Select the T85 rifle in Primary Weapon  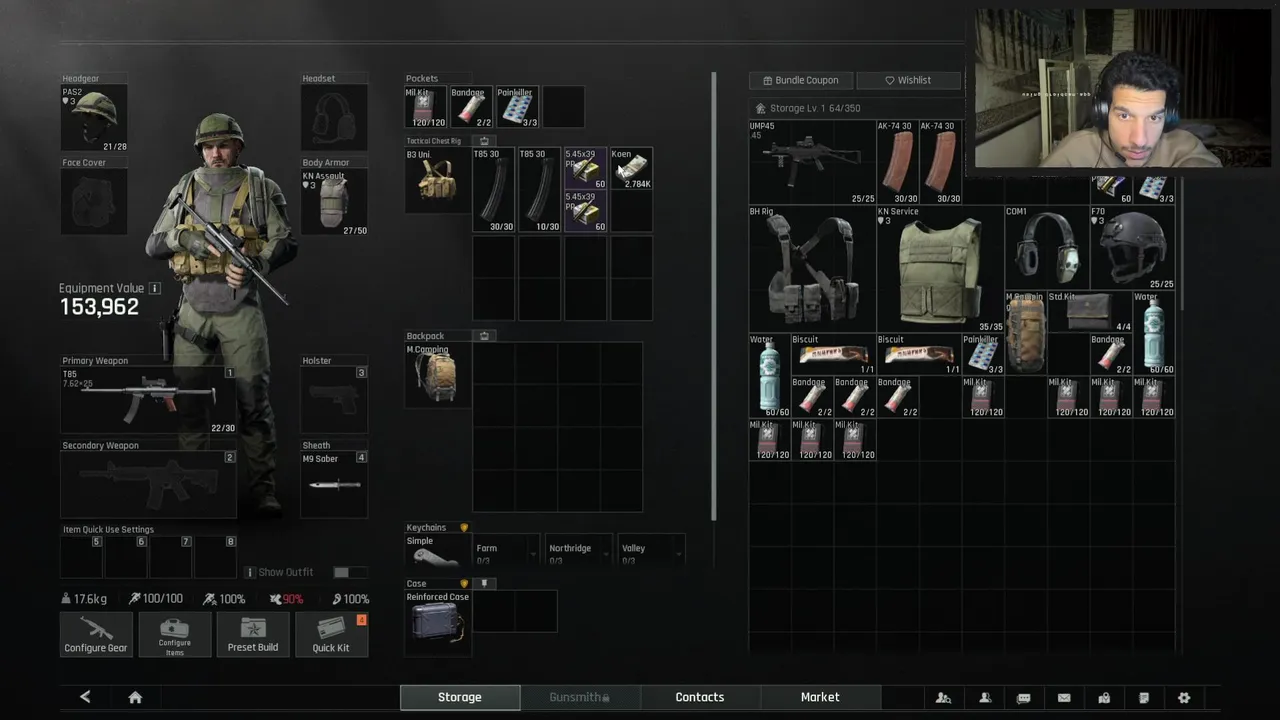click(148, 400)
